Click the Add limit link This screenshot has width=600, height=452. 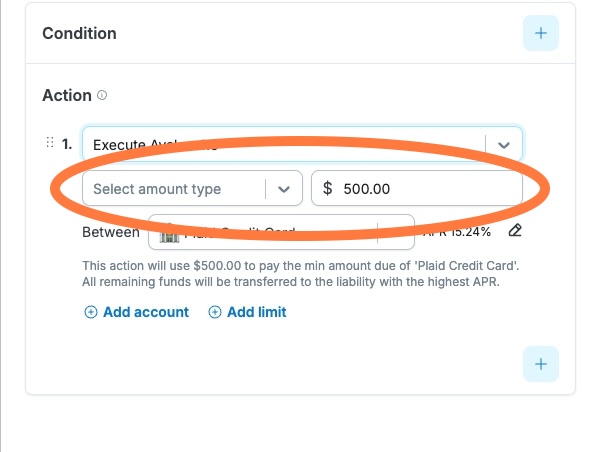tap(256, 312)
